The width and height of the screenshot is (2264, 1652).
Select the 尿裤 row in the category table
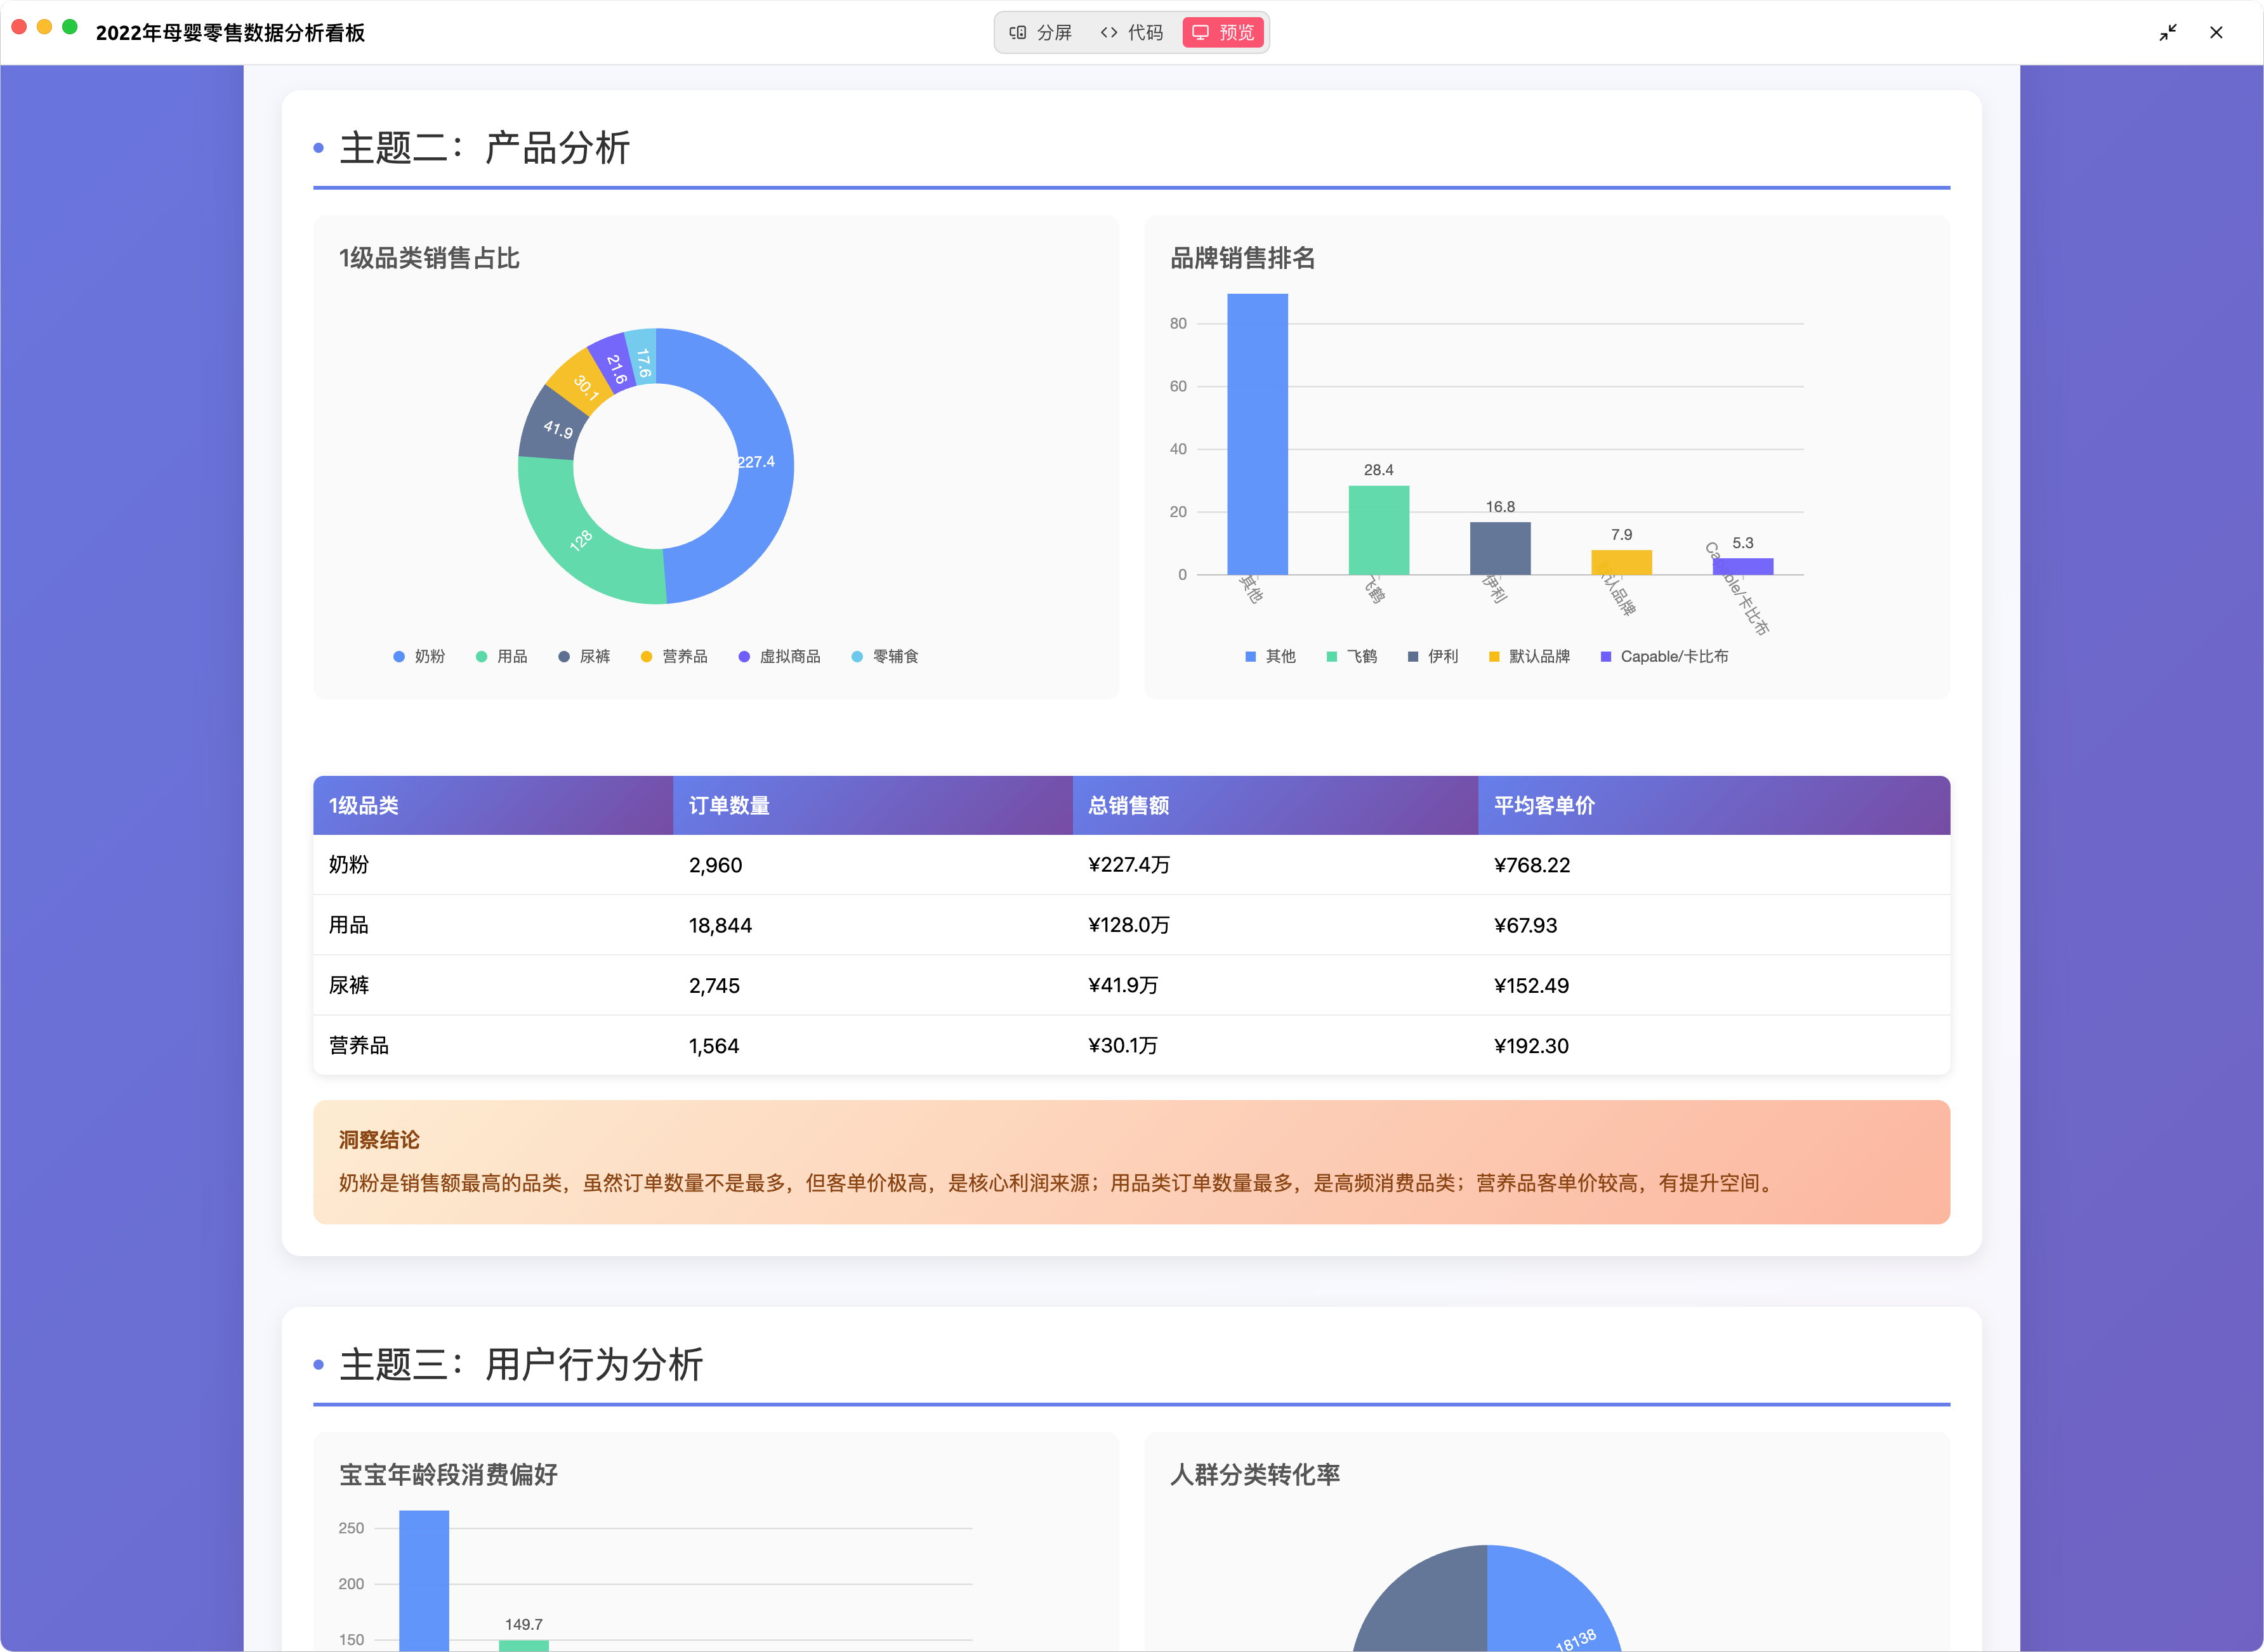[1130, 985]
